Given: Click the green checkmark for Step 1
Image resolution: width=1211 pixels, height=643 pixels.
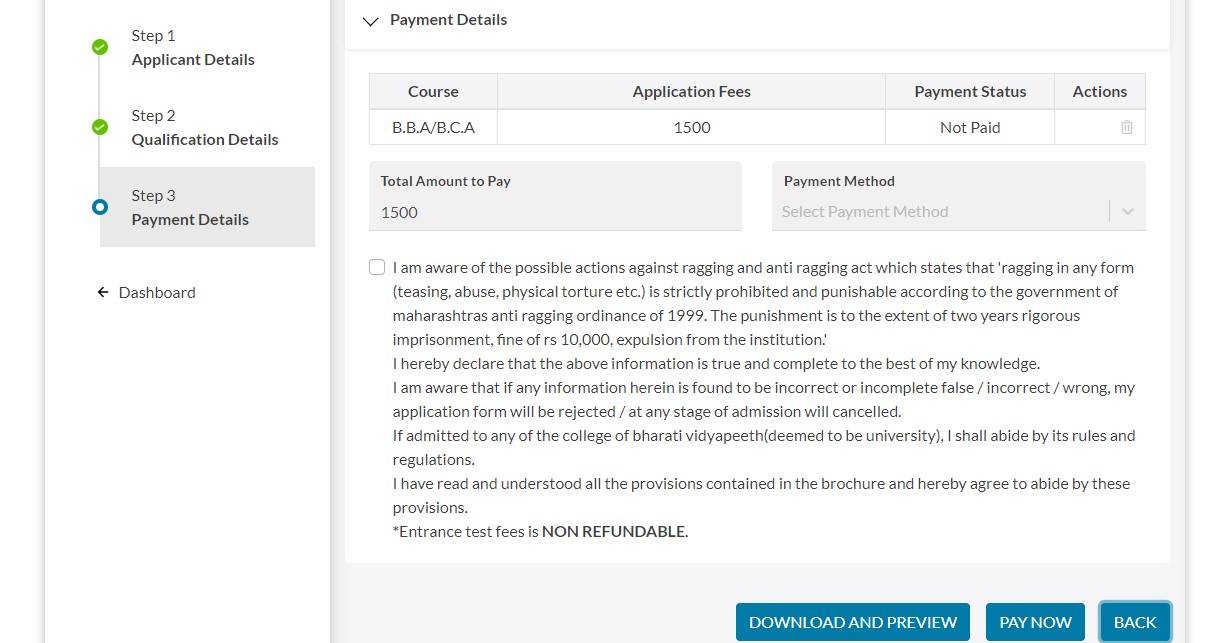Looking at the screenshot, I should click(x=99, y=47).
